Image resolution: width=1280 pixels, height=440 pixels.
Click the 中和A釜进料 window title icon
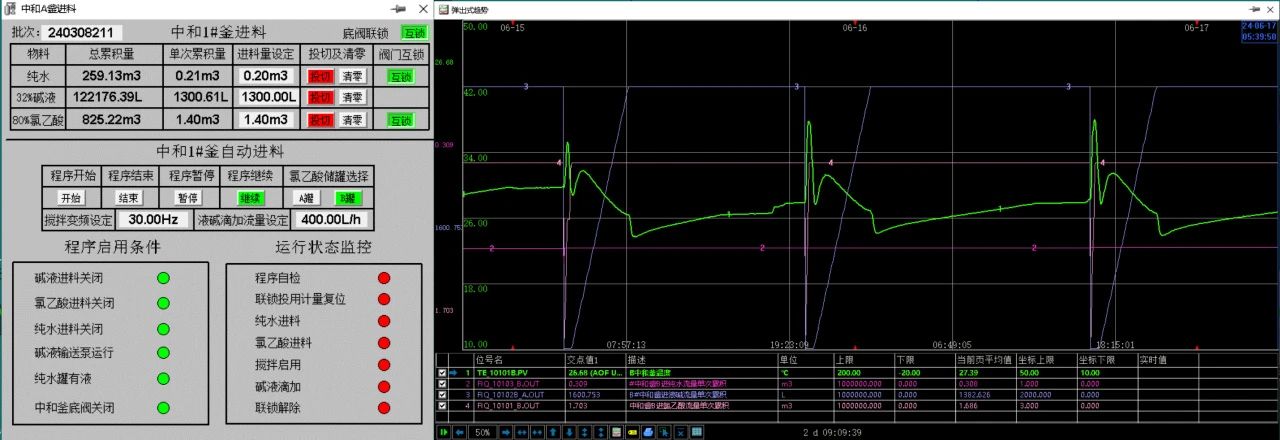(10, 7)
